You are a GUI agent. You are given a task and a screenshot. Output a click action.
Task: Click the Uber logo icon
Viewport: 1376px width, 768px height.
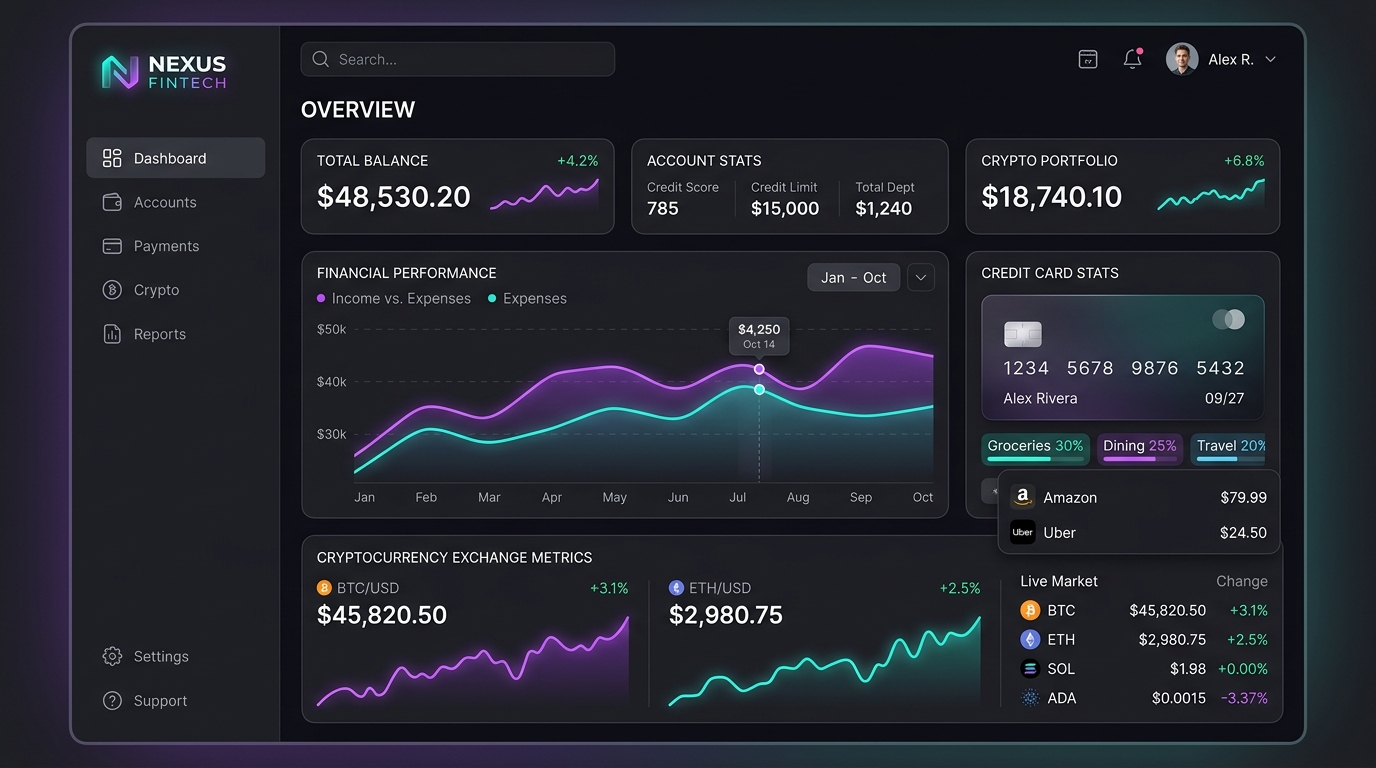tap(1022, 532)
